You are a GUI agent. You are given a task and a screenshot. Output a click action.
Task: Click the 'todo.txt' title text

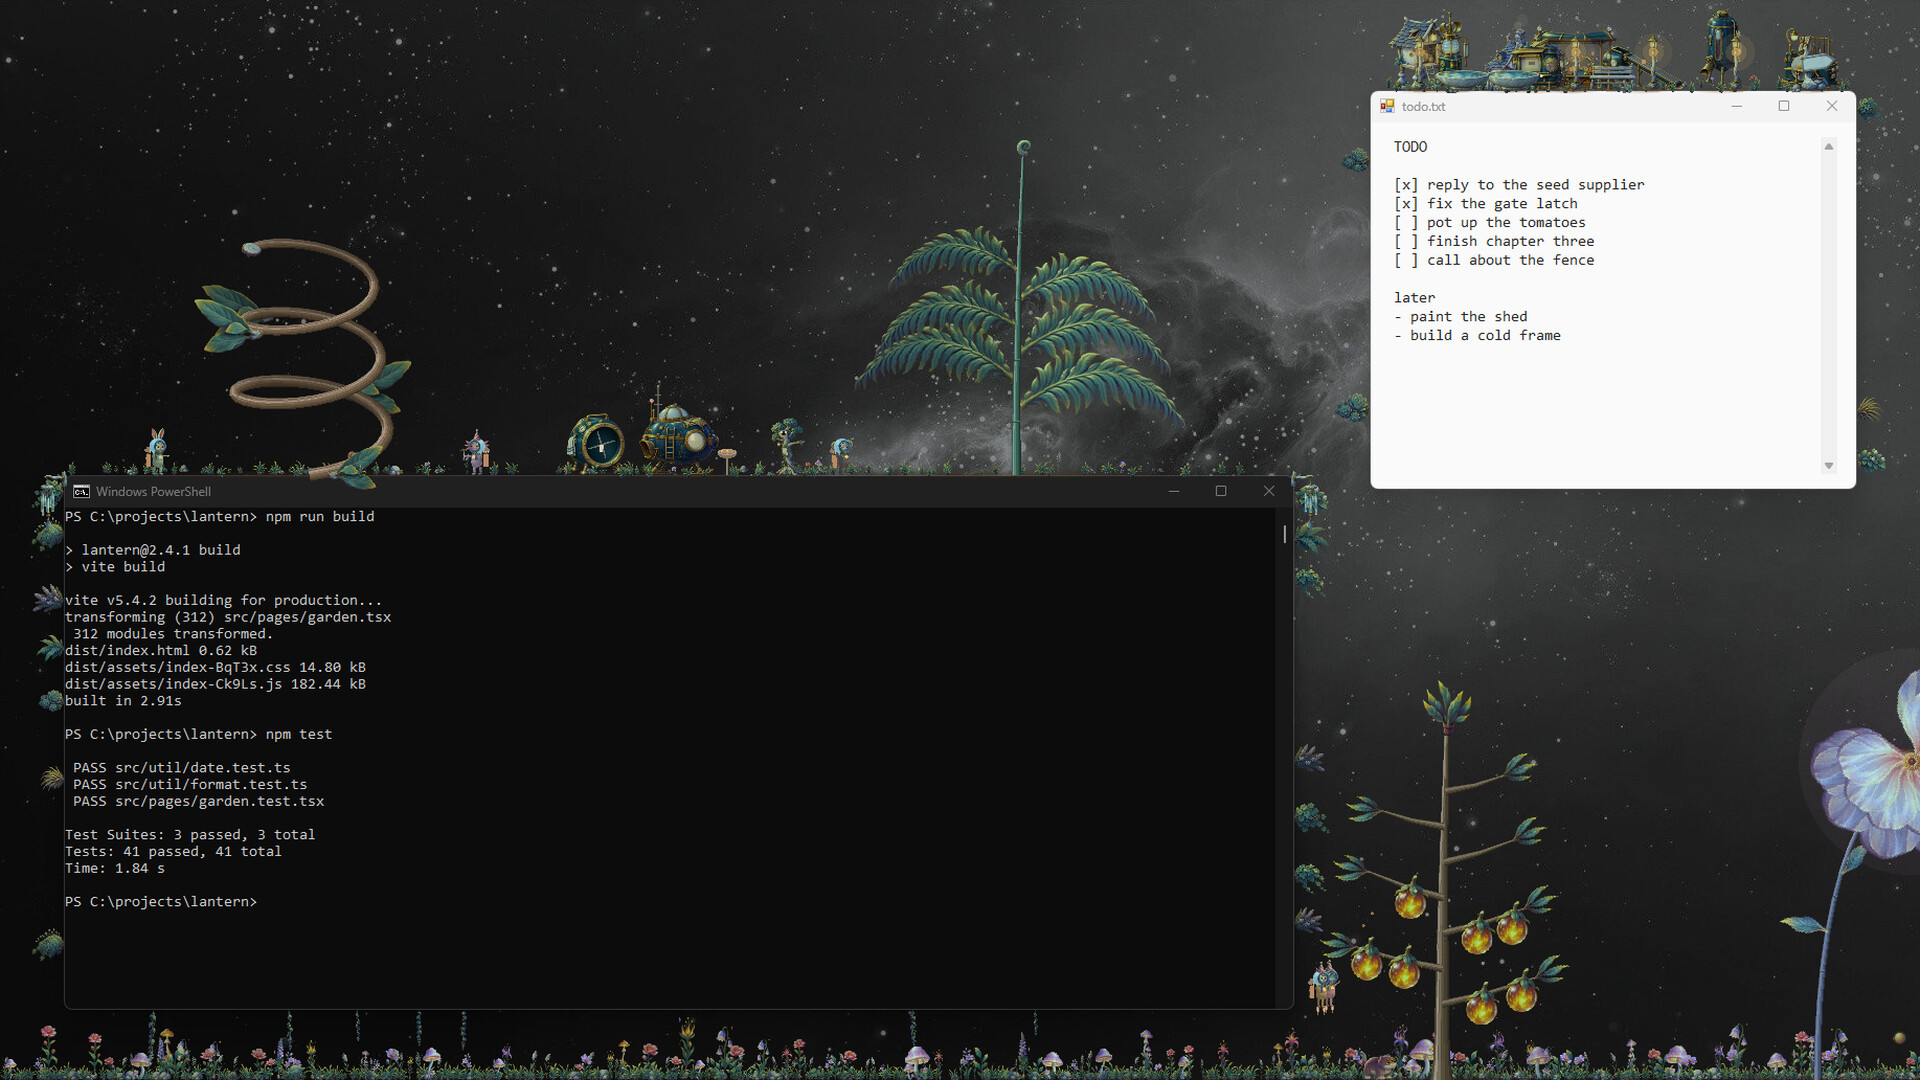(x=1423, y=107)
